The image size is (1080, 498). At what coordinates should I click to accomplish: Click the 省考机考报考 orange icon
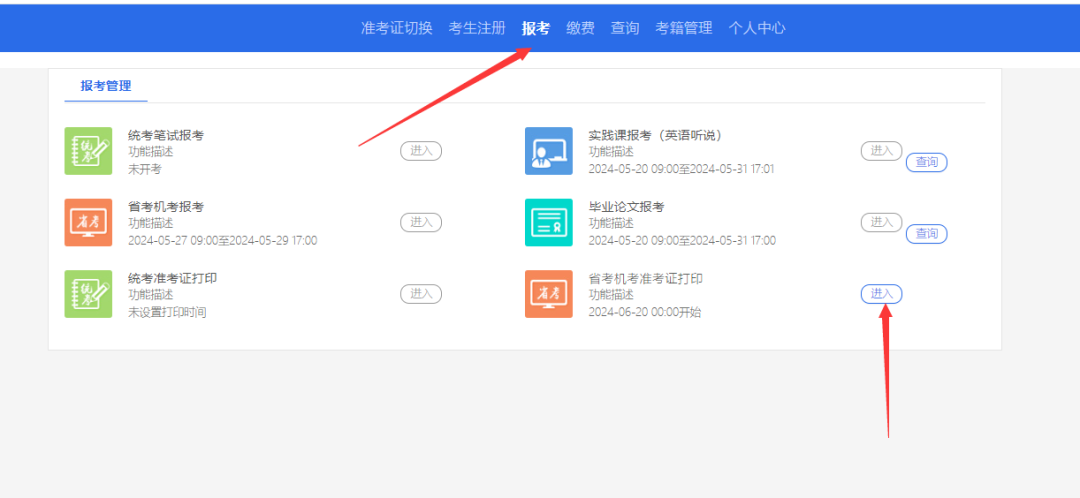88,222
